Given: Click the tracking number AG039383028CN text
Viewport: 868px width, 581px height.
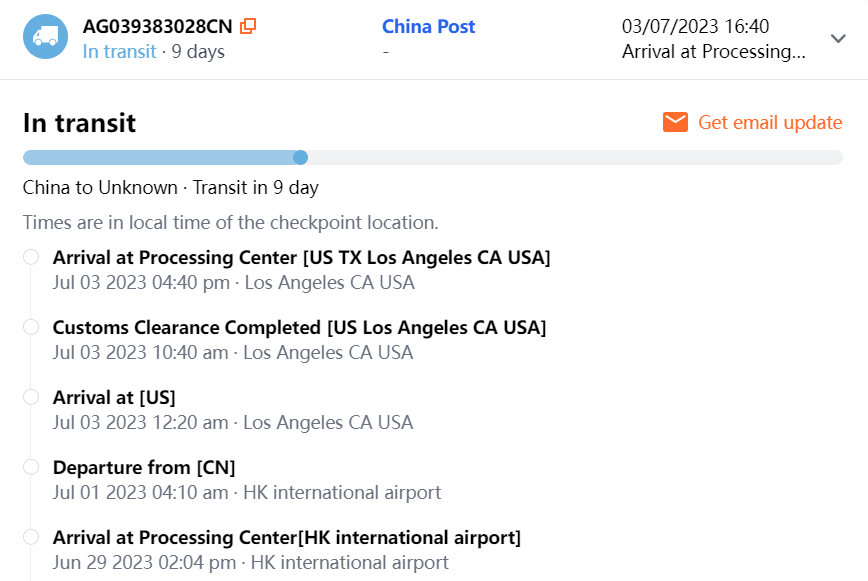Looking at the screenshot, I should click(x=159, y=27).
